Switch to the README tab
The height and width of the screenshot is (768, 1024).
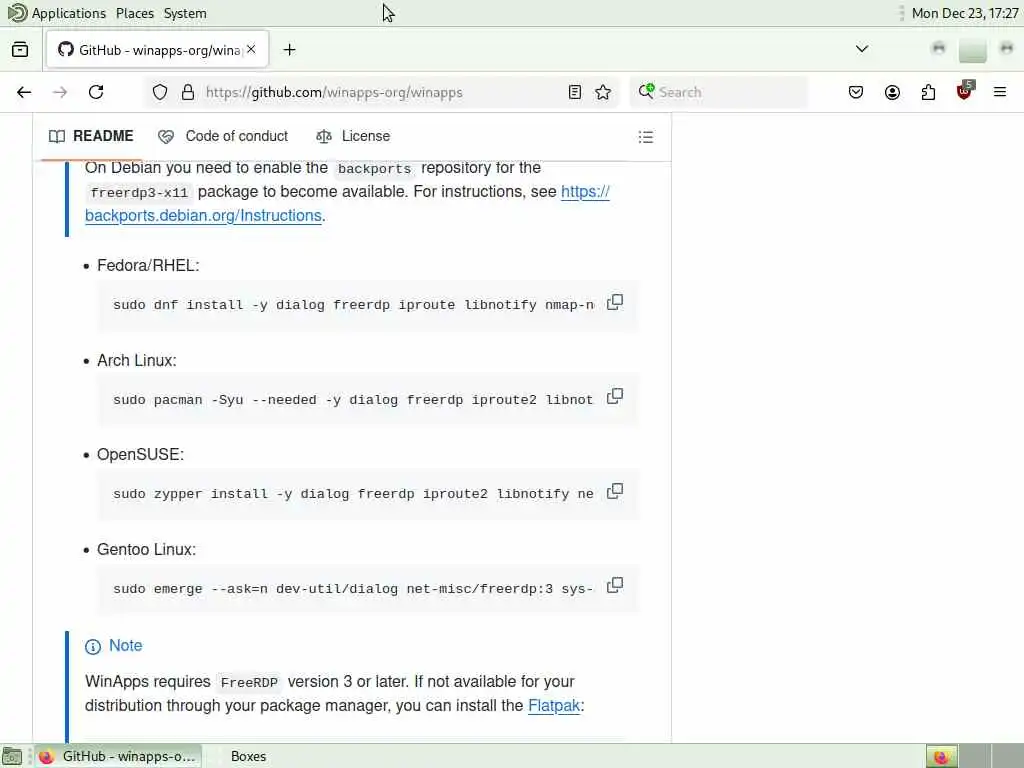[91, 136]
